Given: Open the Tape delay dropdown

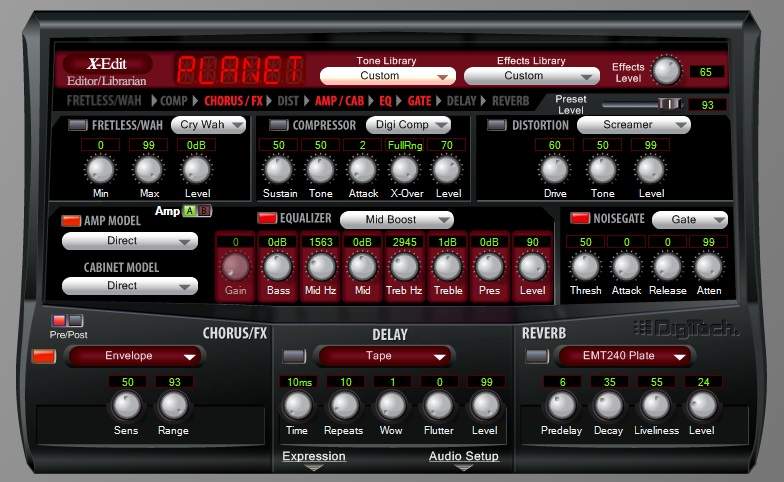Looking at the screenshot, I should click(x=384, y=356).
